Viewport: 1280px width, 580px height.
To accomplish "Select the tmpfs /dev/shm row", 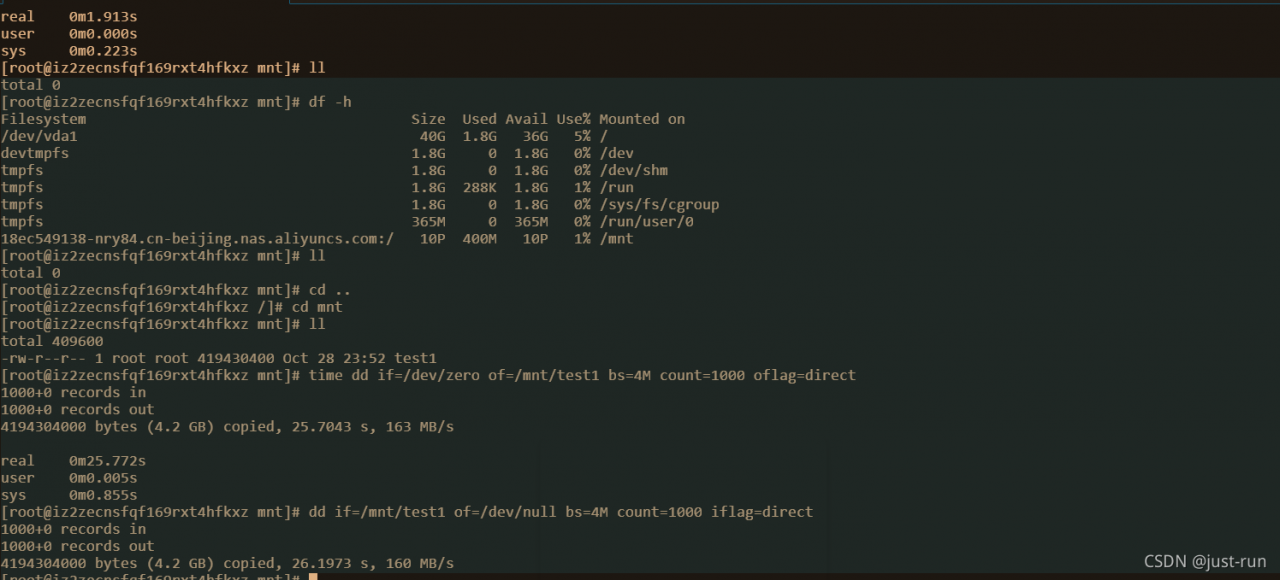I will coord(334,170).
